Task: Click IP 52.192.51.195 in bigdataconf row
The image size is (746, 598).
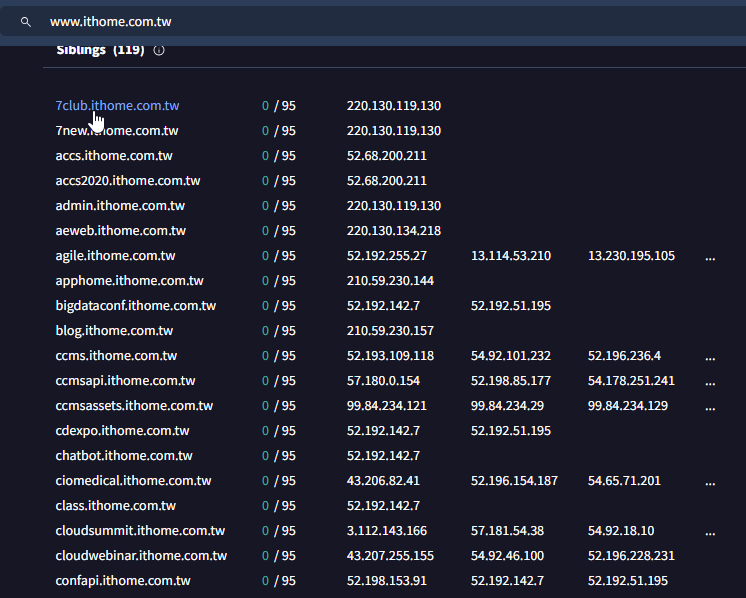Action: coord(510,305)
